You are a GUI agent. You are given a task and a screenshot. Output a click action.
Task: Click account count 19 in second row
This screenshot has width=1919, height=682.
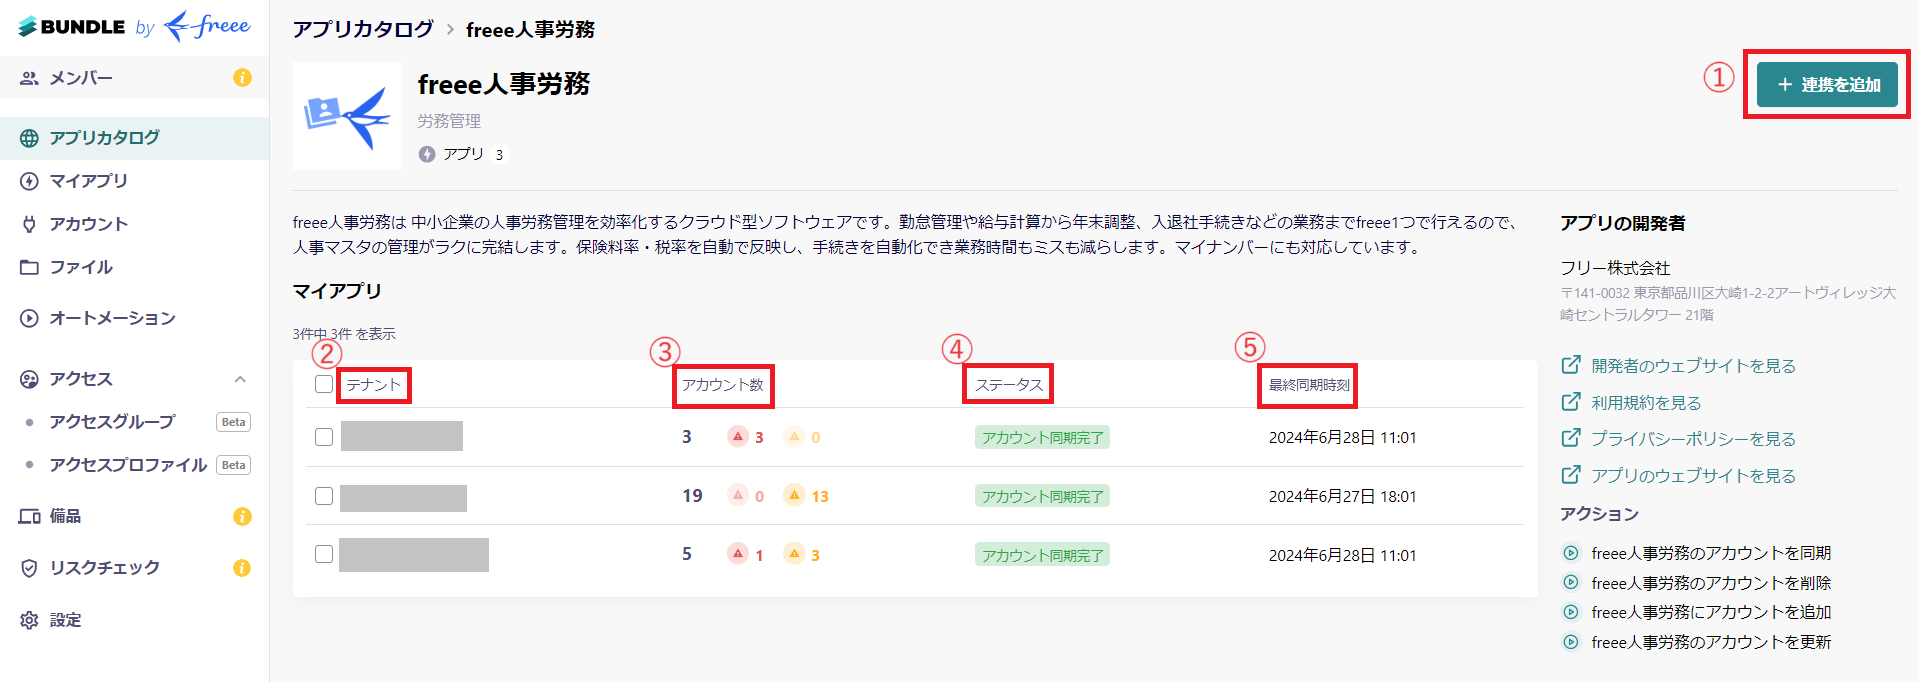pyautogui.click(x=692, y=496)
